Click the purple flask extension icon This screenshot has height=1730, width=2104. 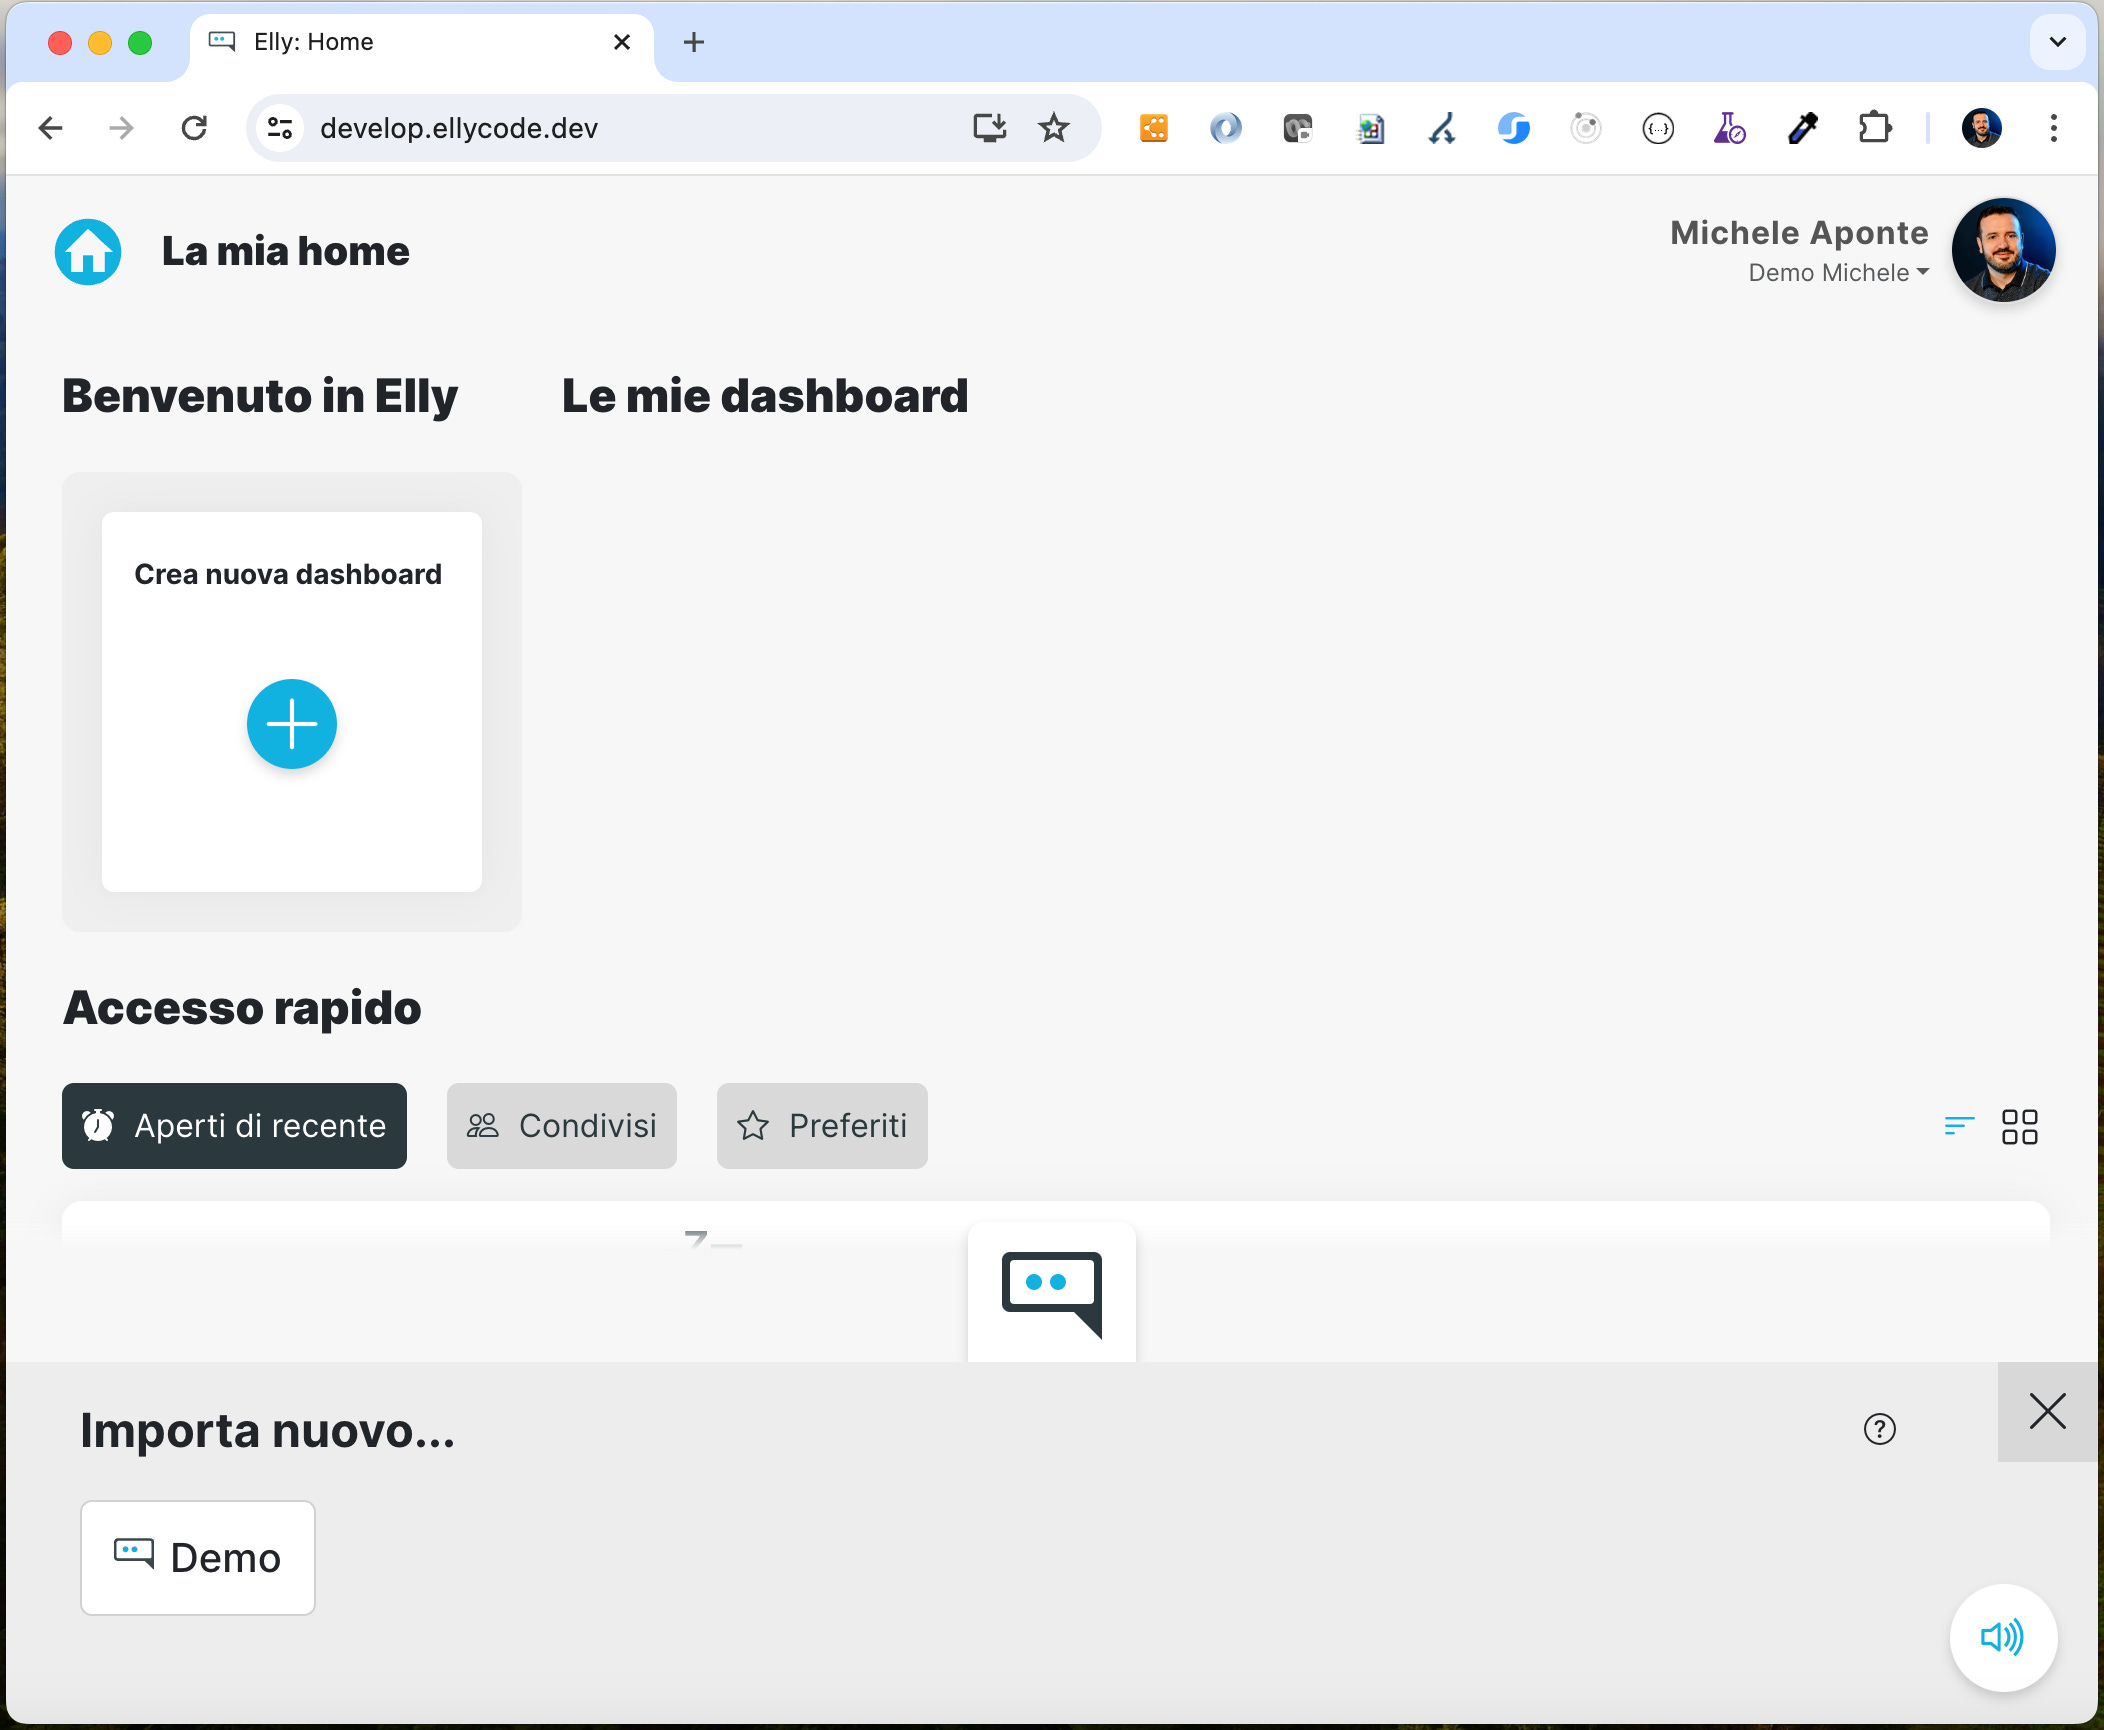tap(1730, 128)
